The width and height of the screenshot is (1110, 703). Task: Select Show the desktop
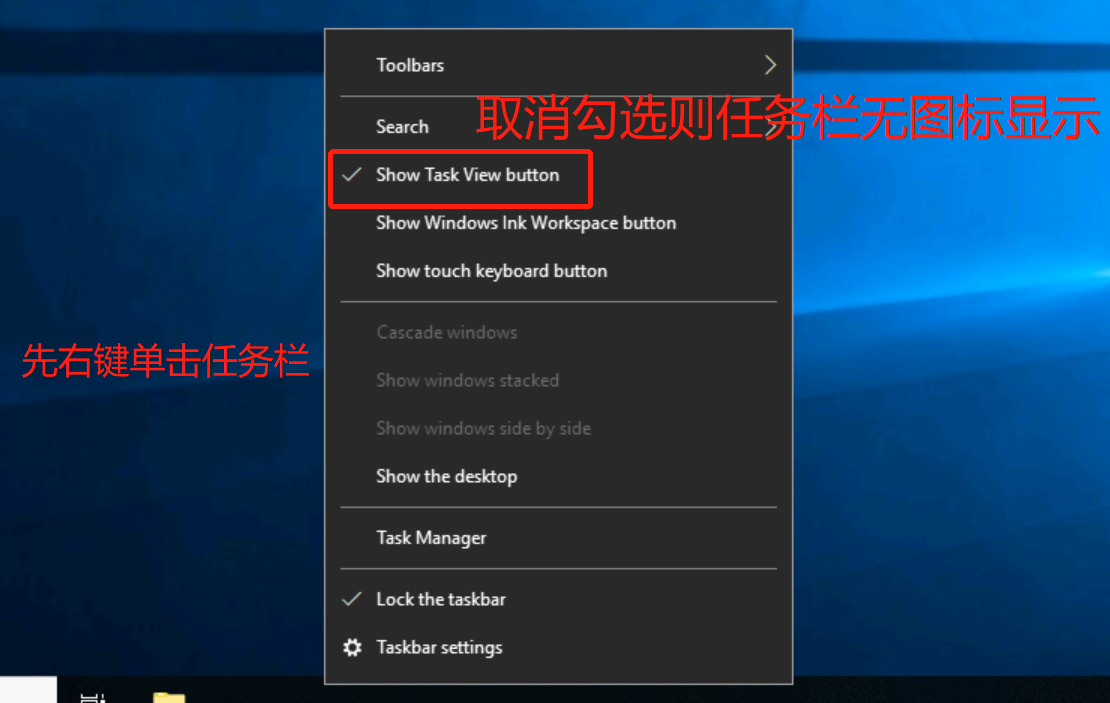coord(446,477)
